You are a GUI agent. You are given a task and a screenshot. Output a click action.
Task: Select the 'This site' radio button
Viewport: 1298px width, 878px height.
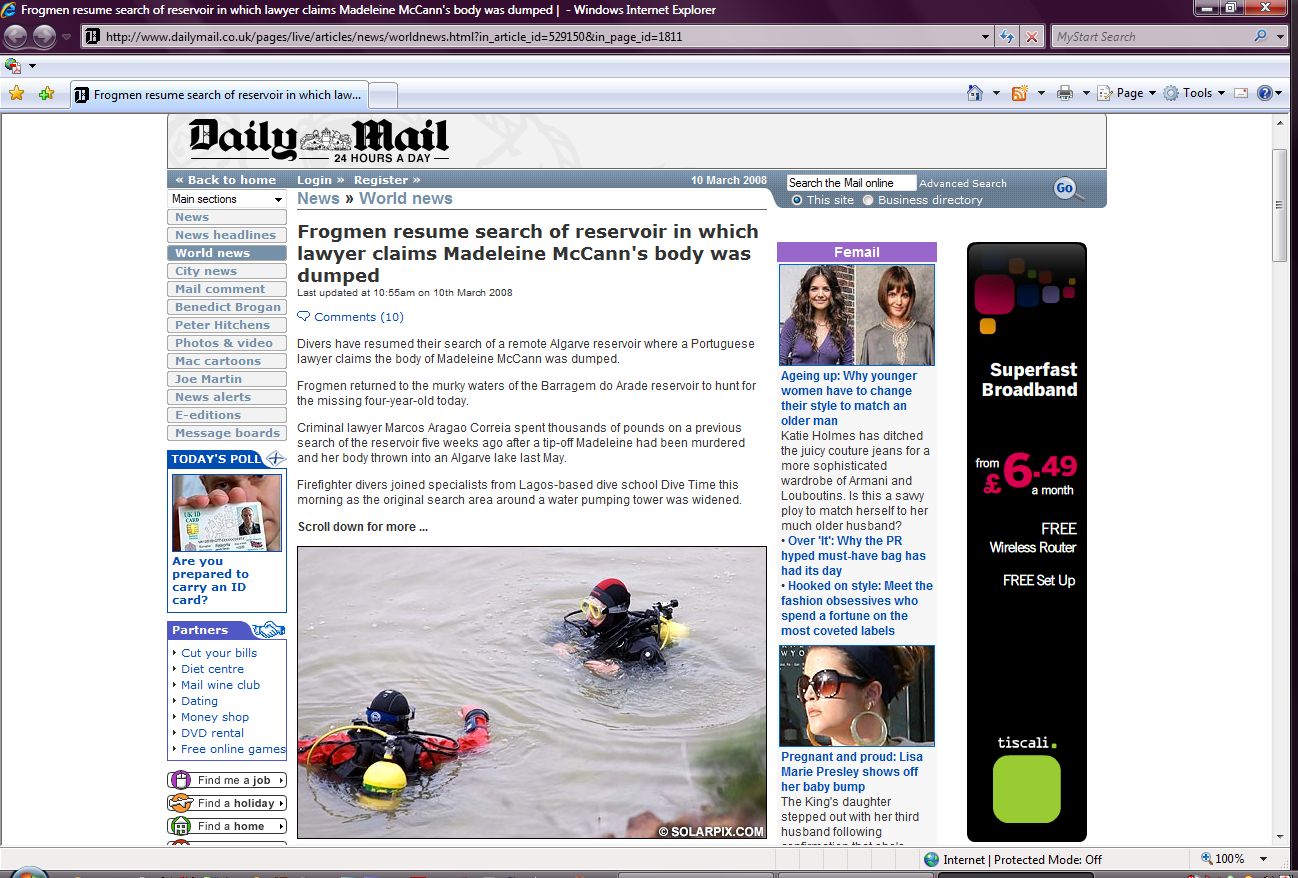(797, 200)
